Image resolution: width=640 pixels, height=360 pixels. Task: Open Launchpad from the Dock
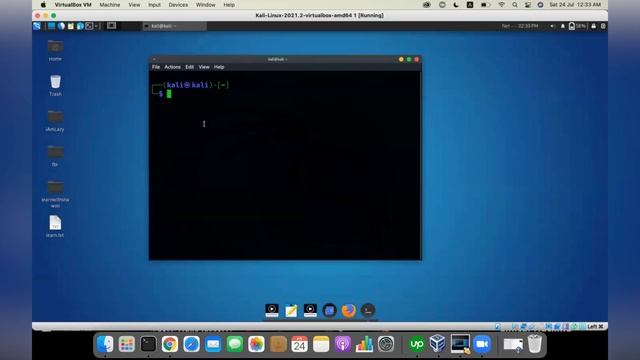[127, 344]
